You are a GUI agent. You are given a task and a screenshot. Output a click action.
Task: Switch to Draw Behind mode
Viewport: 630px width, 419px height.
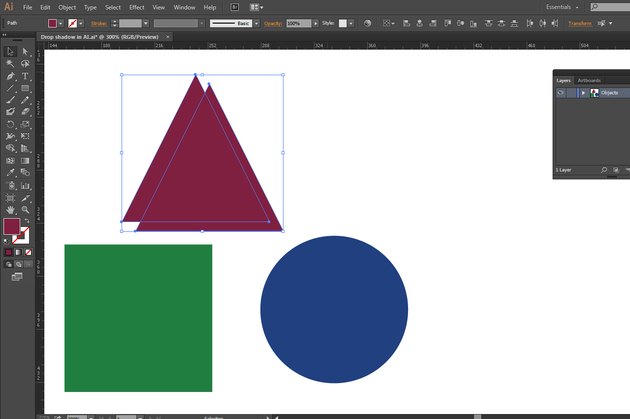pos(18,264)
